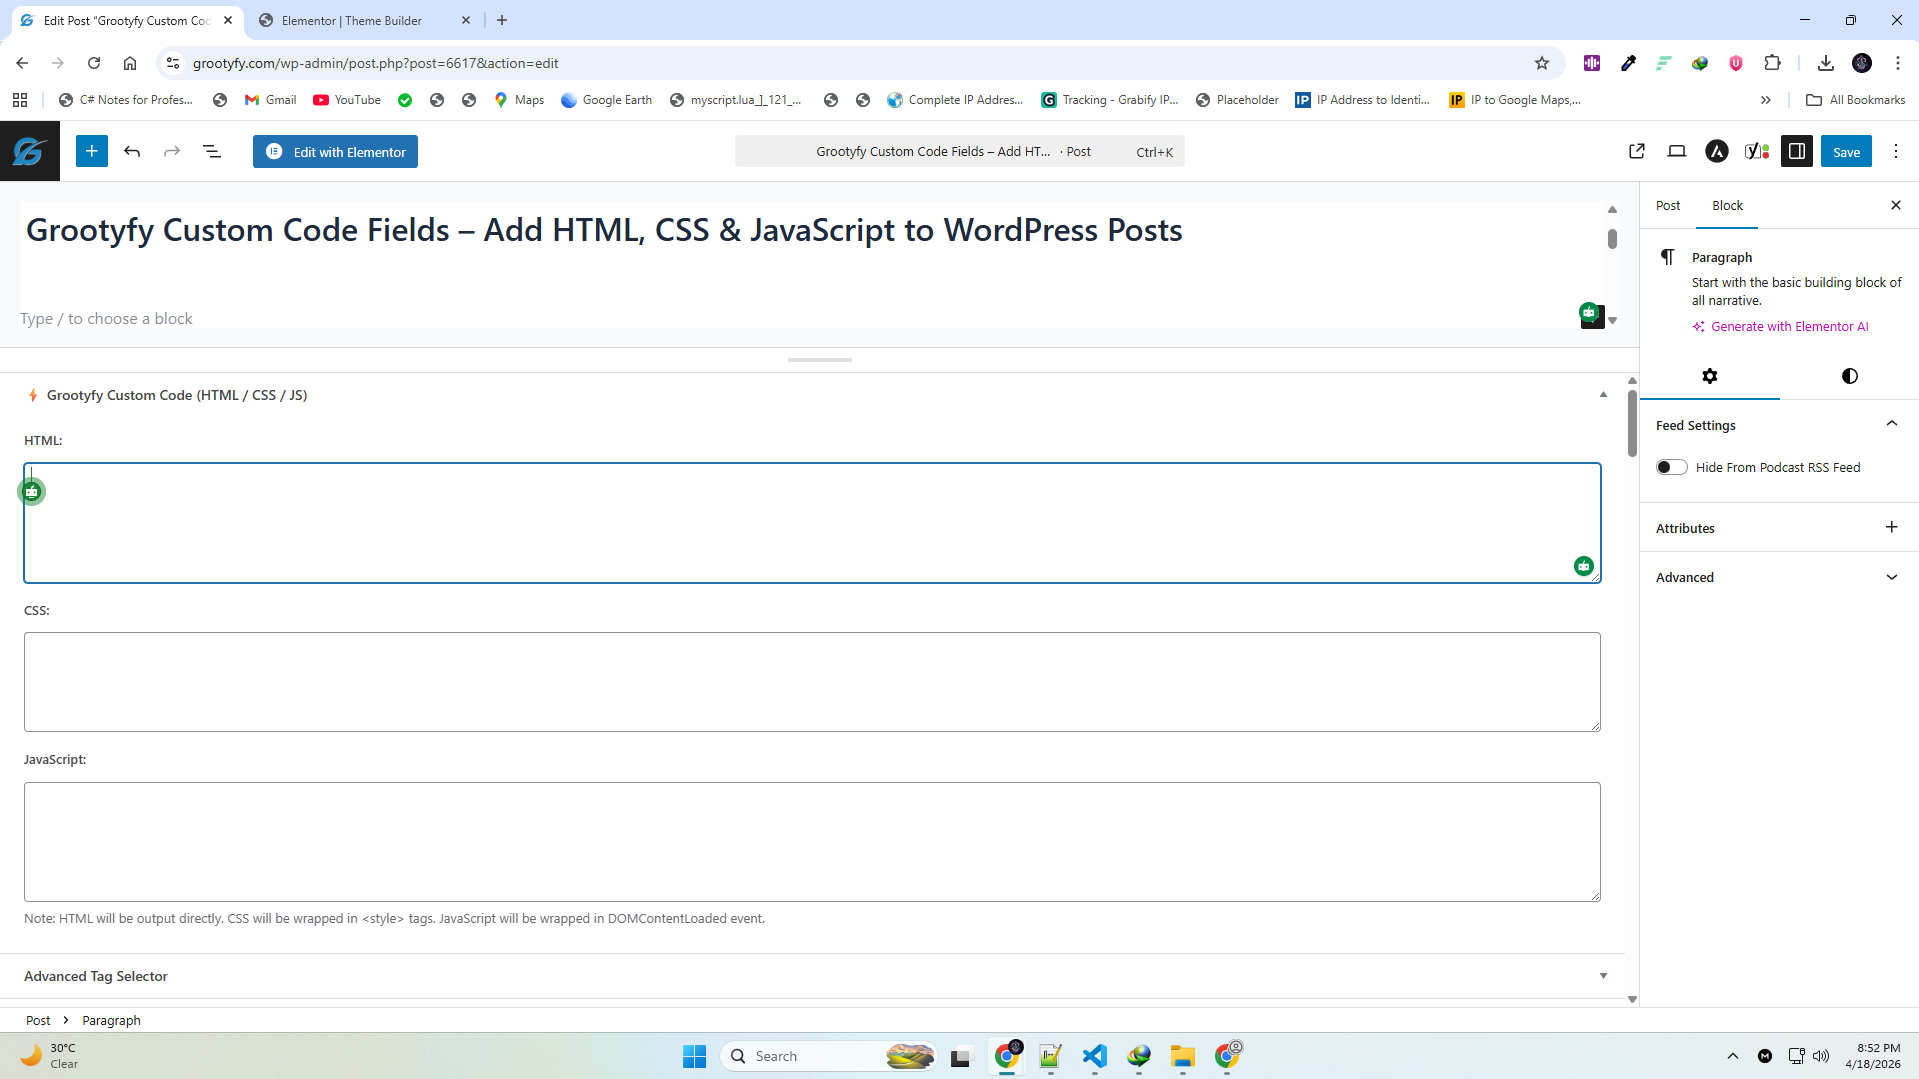Expand the Advanced Tag Selector section
Screen dimensions: 1919x1079
pos(1603,976)
